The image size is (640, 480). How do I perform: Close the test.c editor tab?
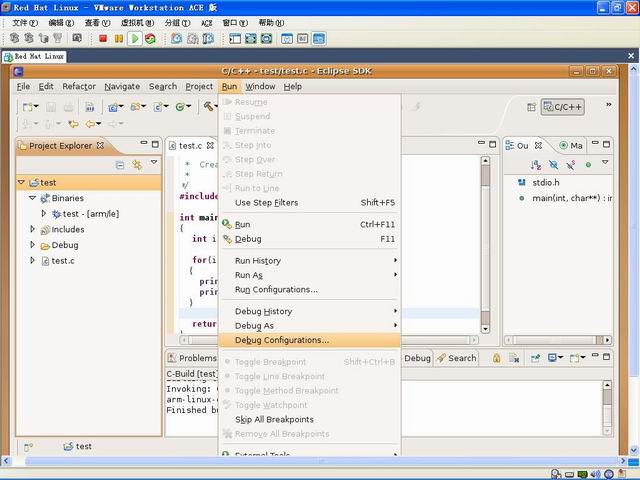(210, 145)
